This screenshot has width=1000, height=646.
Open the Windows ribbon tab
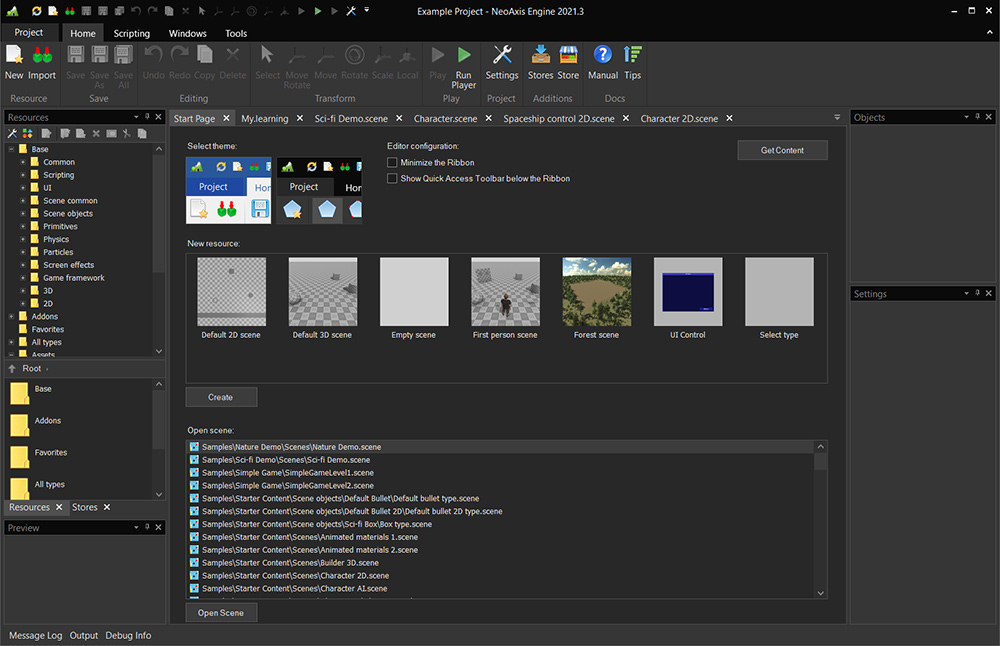pyautogui.click(x=188, y=33)
